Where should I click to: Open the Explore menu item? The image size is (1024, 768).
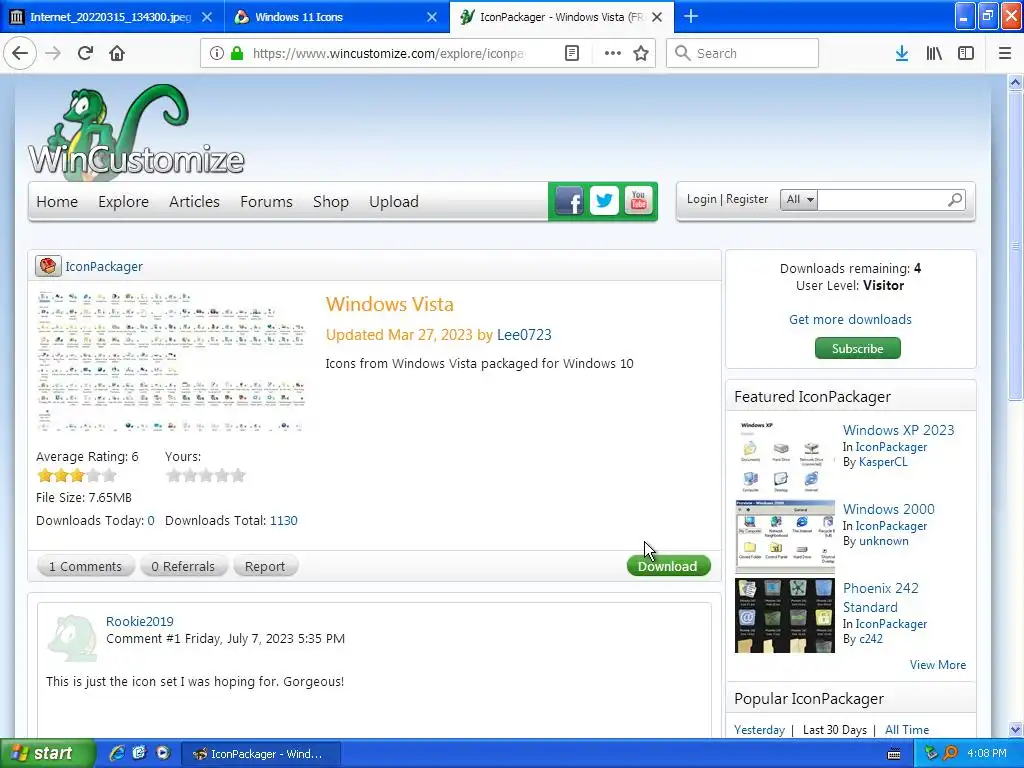coord(123,202)
